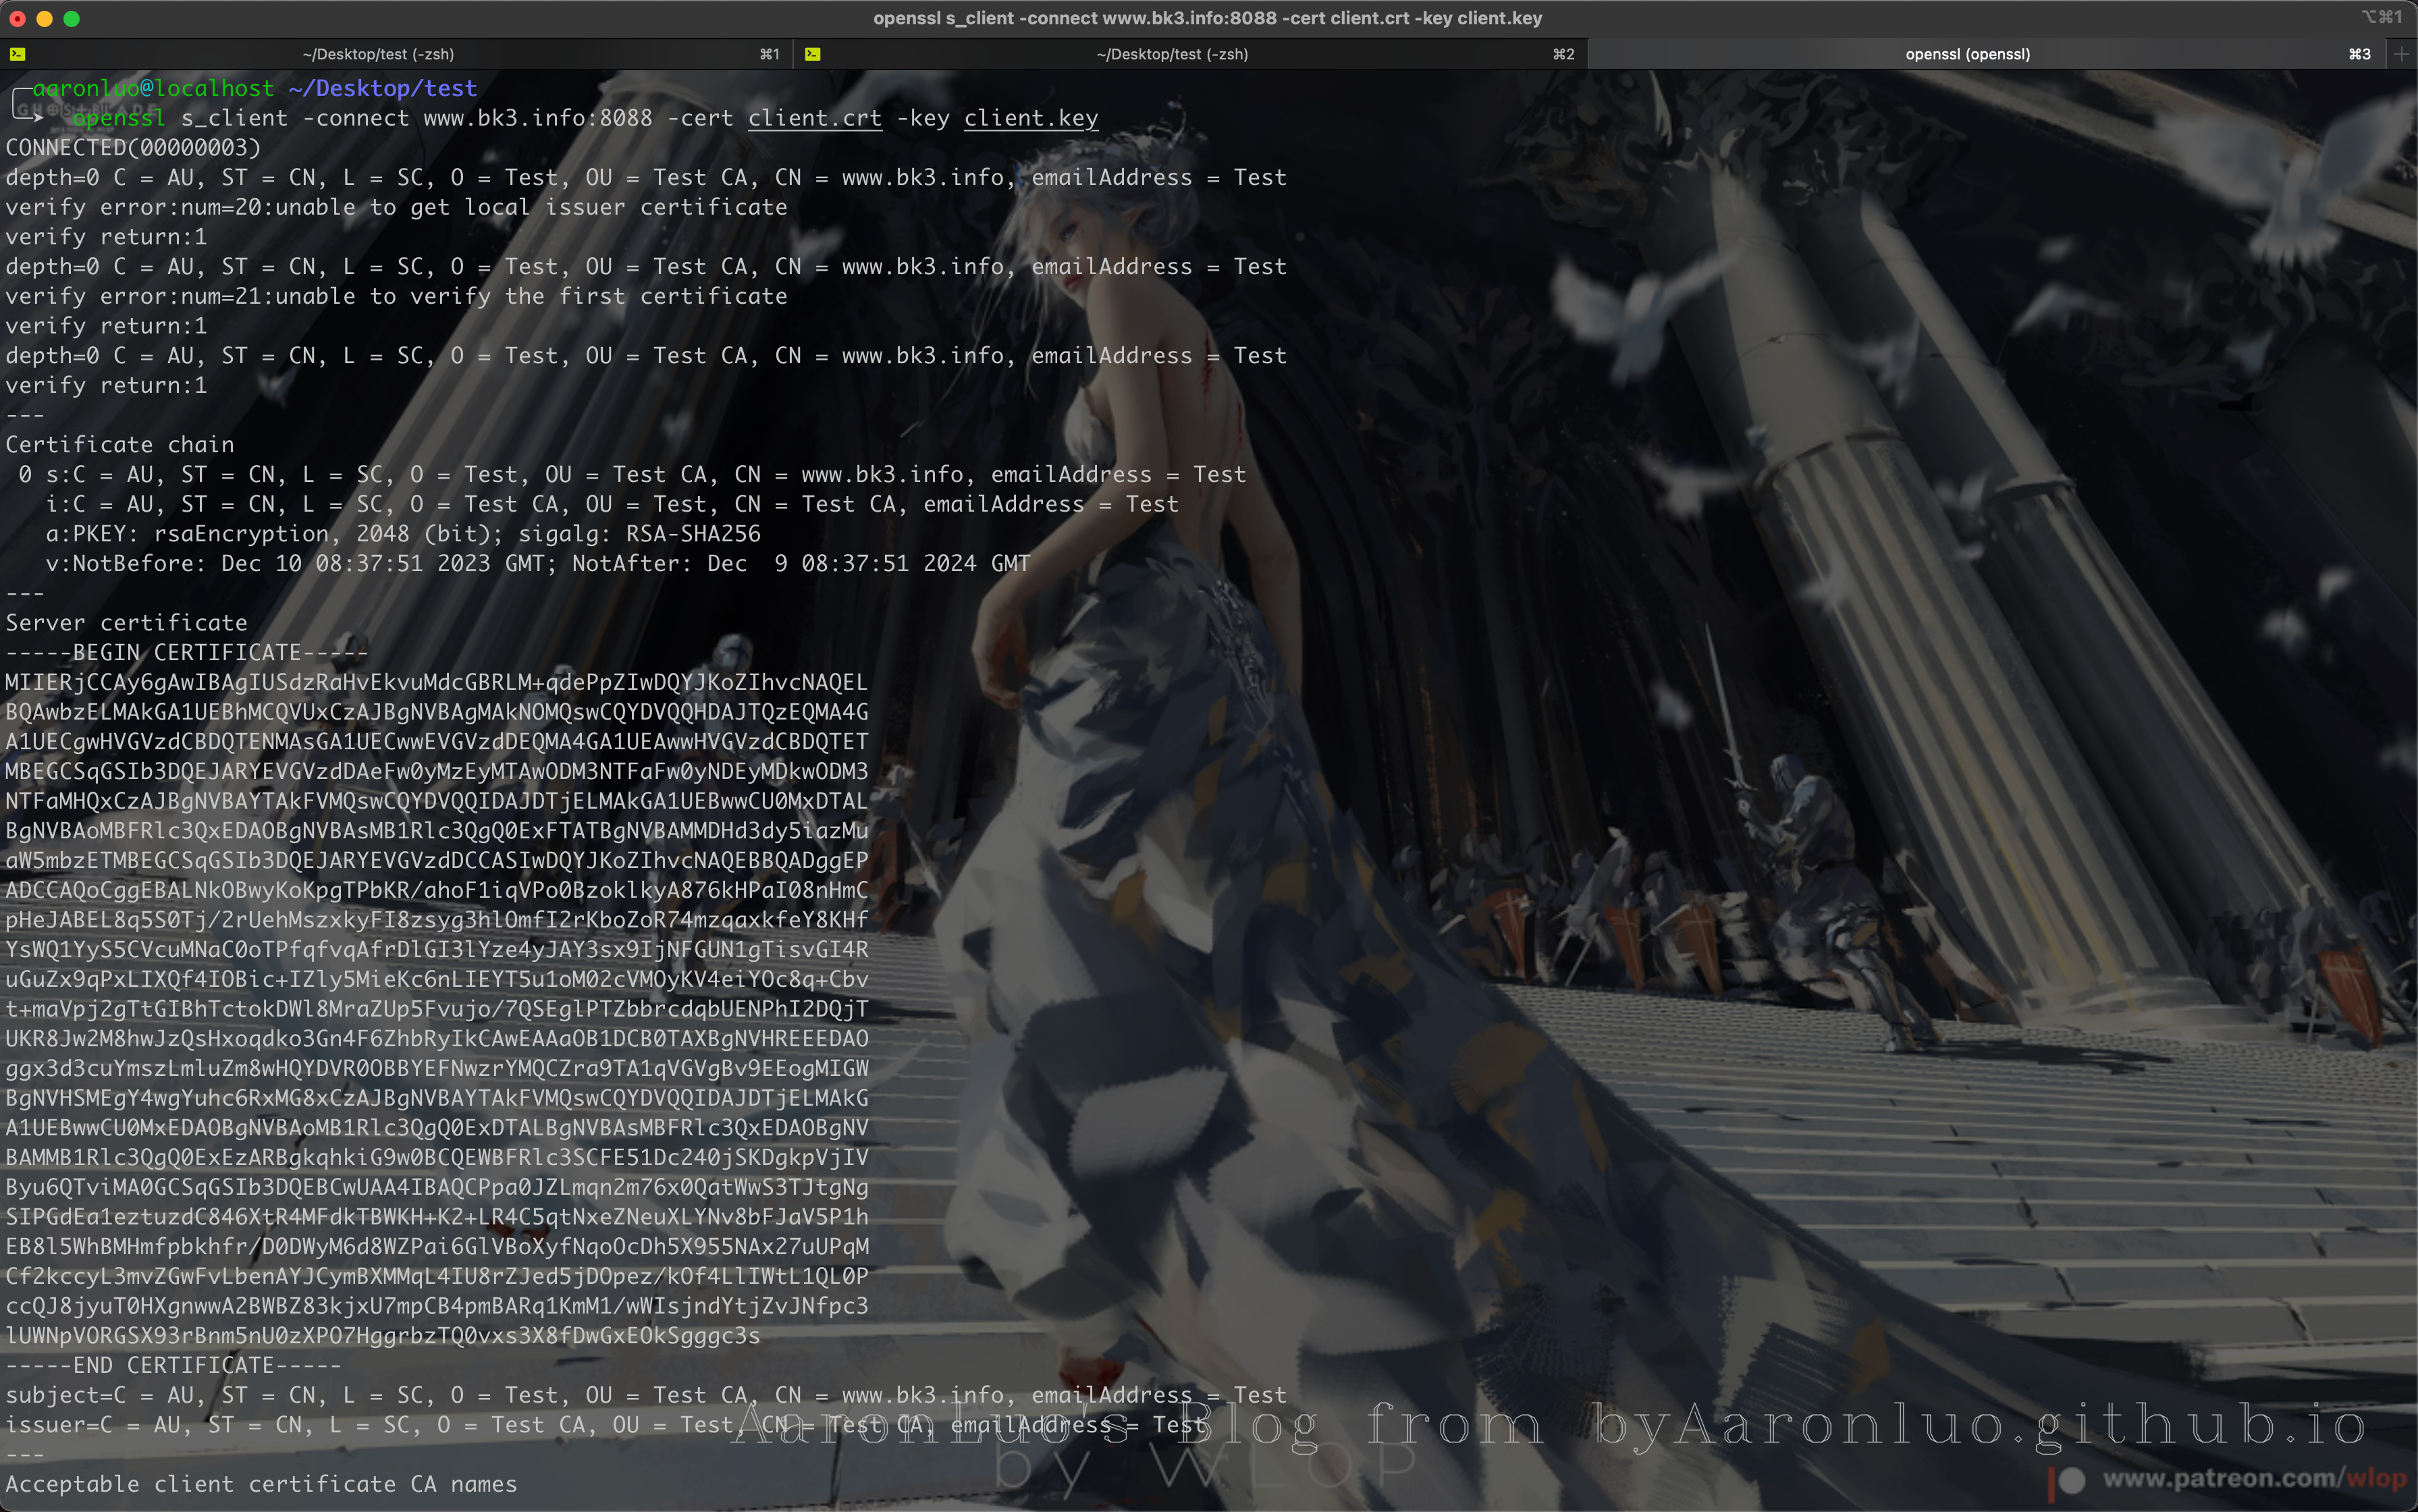2418x1512 pixels.
Task: Click the 'Certificate chain' heading text
Action: point(120,444)
